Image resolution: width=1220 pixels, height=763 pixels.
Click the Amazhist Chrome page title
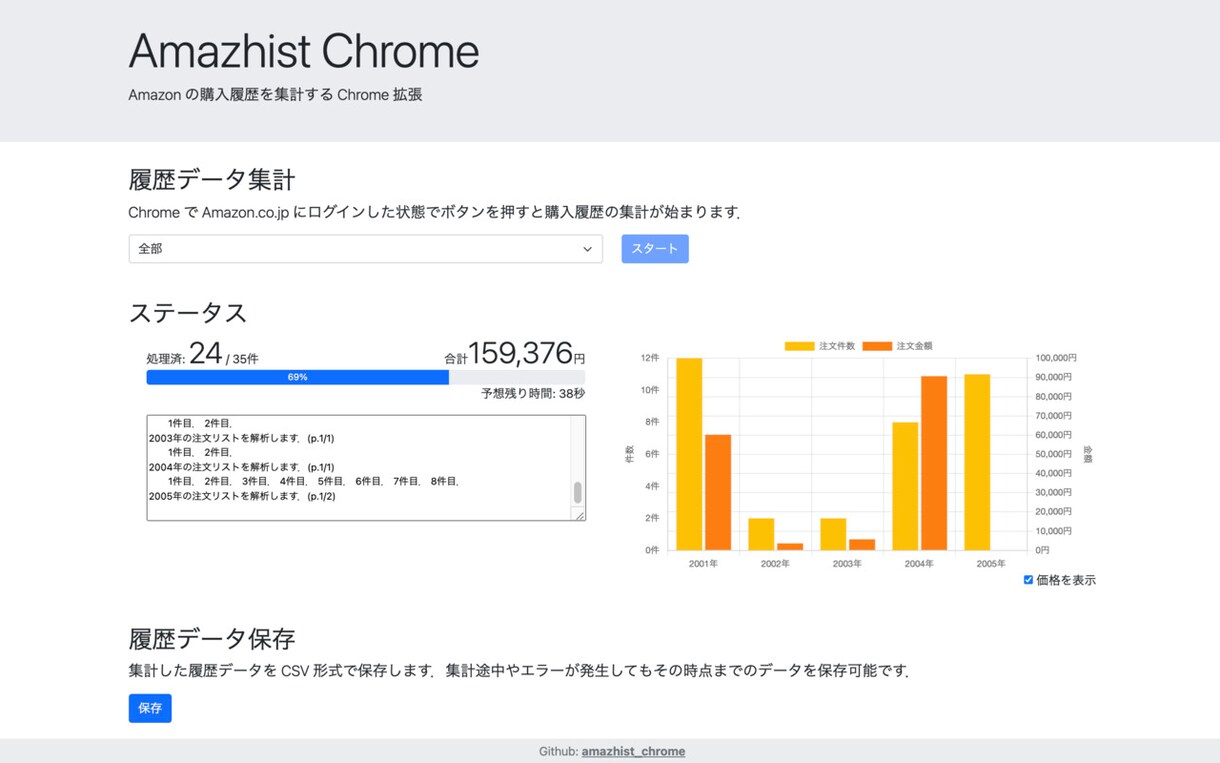pos(304,51)
